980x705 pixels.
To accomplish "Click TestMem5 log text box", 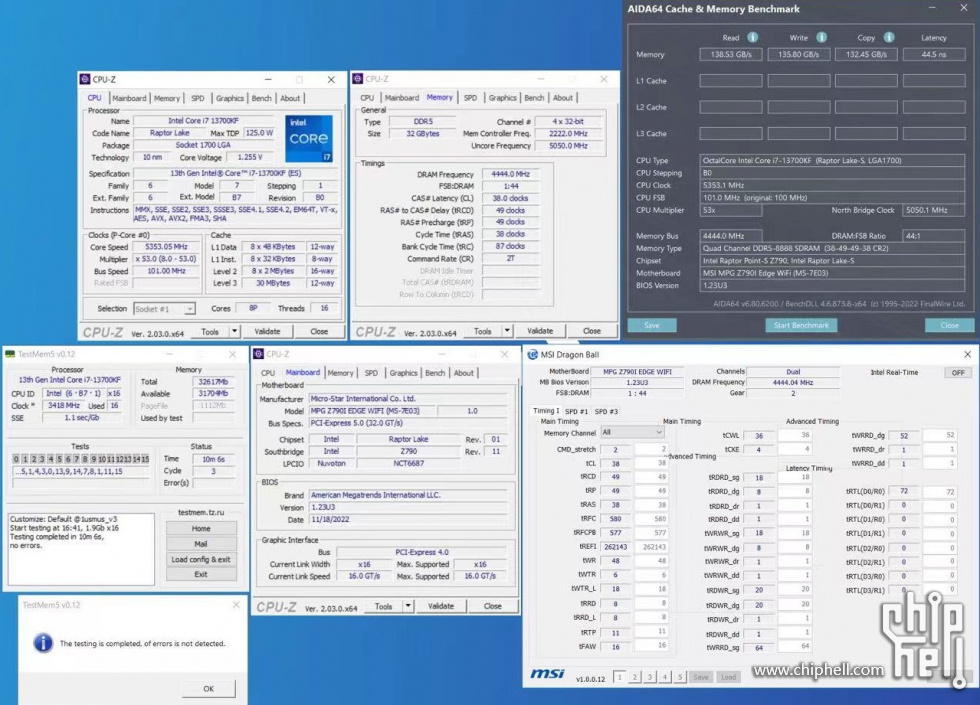I will [x=81, y=549].
